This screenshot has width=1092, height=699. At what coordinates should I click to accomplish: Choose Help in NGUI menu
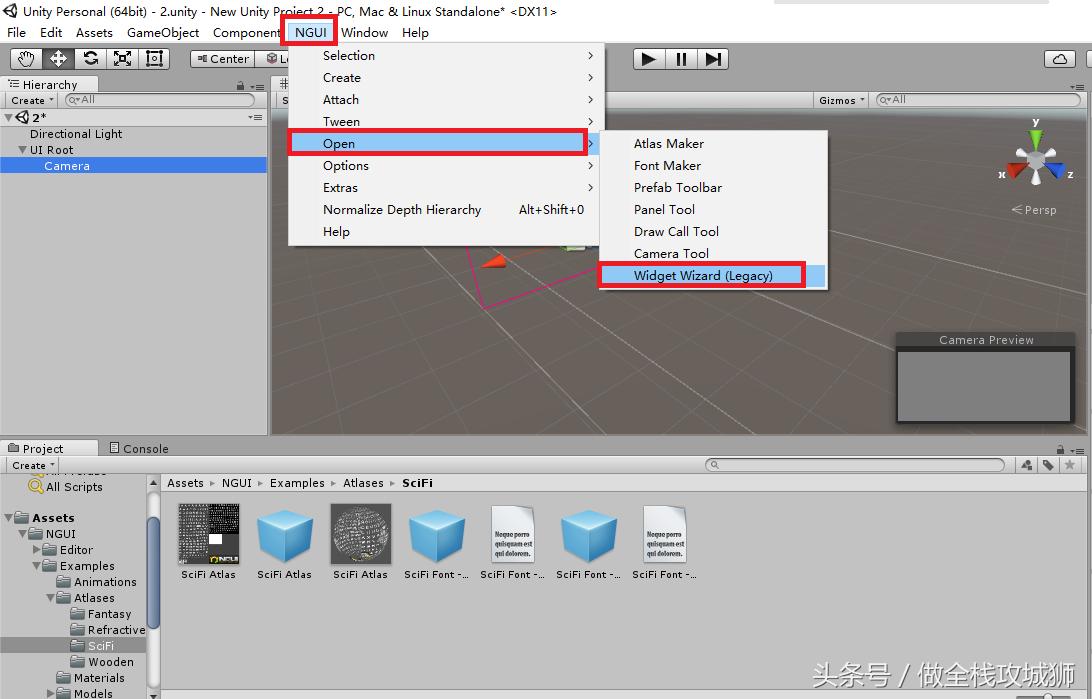[446, 232]
